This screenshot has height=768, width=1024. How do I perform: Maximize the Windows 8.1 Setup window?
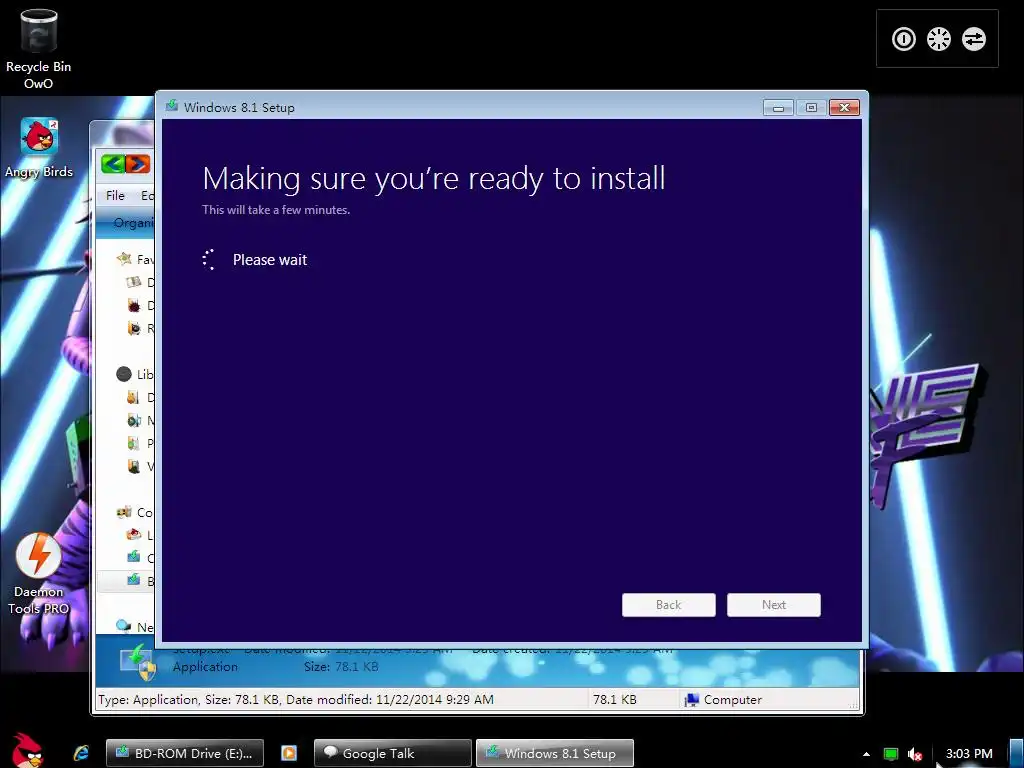(811, 108)
